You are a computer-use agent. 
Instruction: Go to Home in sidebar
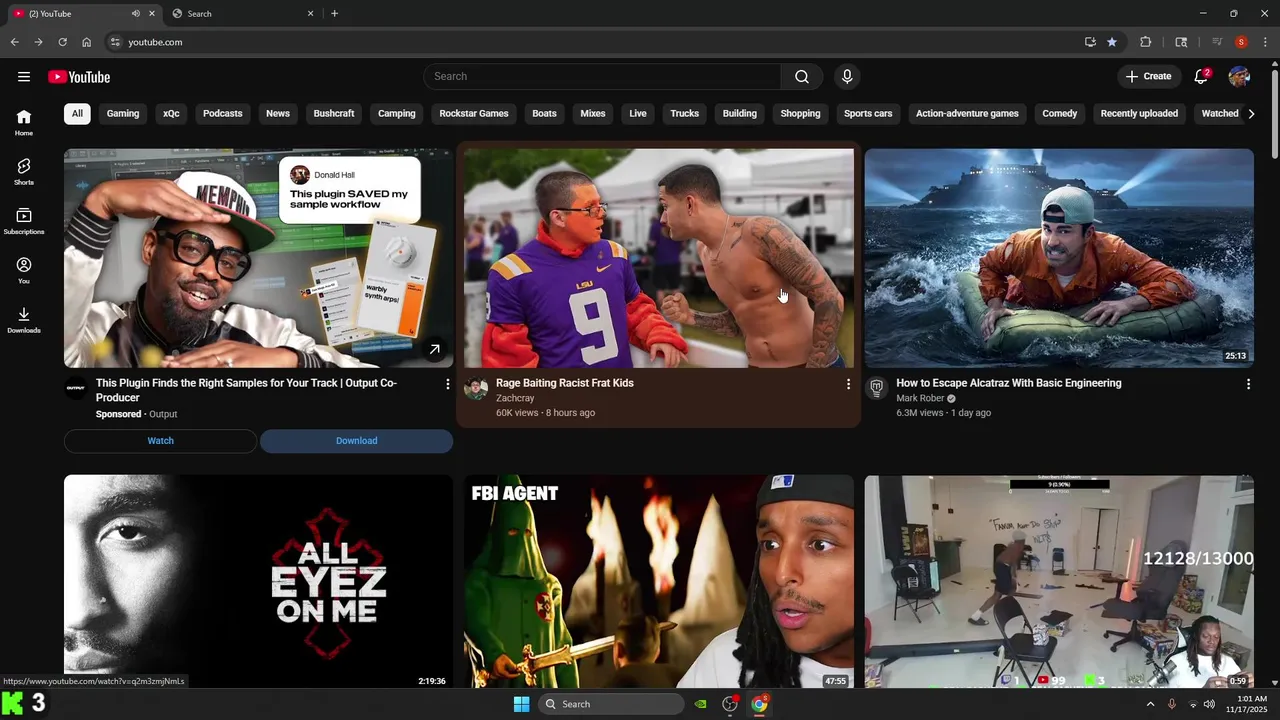point(24,122)
